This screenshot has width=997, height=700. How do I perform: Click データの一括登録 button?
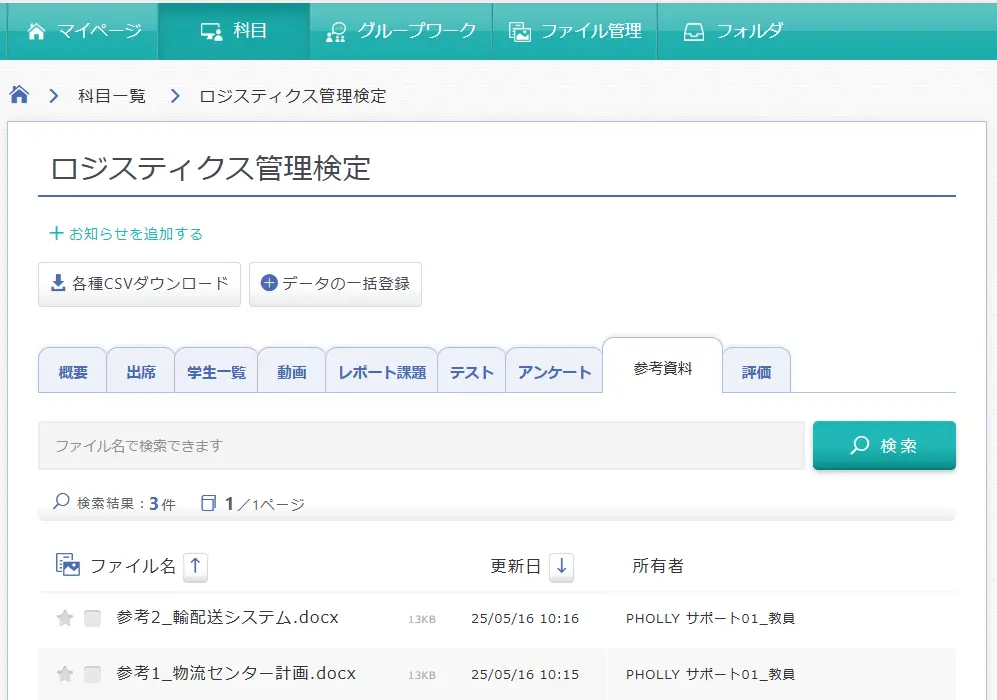pyautogui.click(x=335, y=284)
